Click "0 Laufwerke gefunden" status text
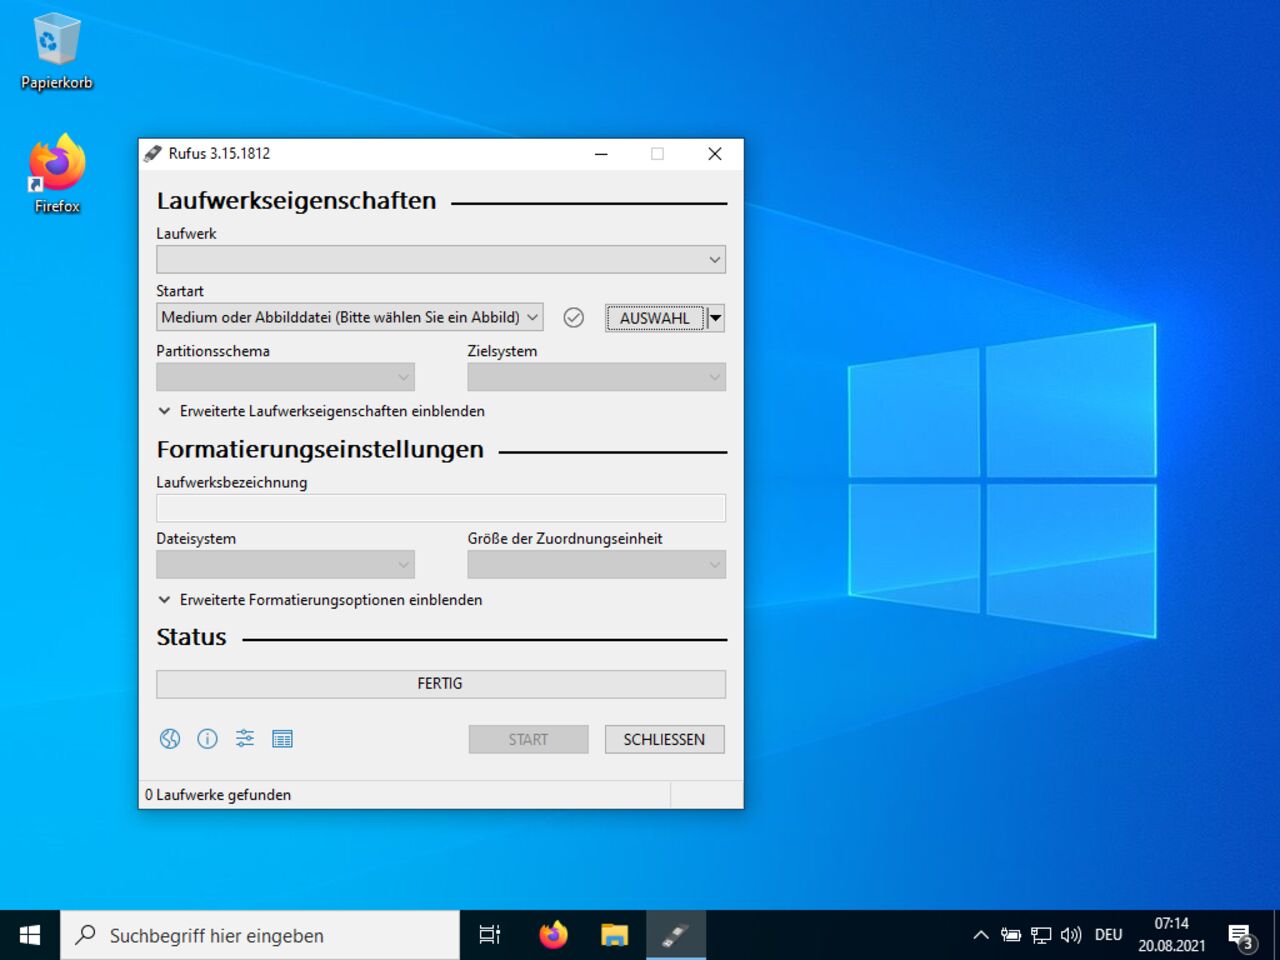The height and width of the screenshot is (960, 1280). click(218, 795)
